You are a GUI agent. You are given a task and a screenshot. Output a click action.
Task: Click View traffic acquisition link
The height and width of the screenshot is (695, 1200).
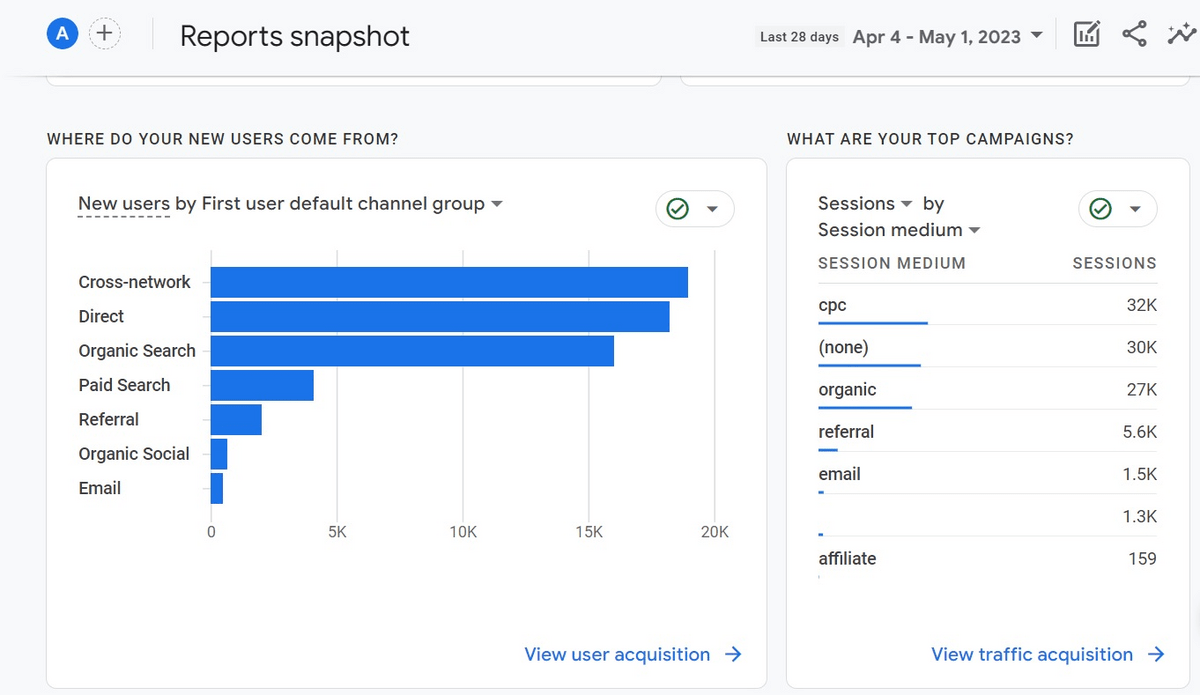click(1032, 654)
